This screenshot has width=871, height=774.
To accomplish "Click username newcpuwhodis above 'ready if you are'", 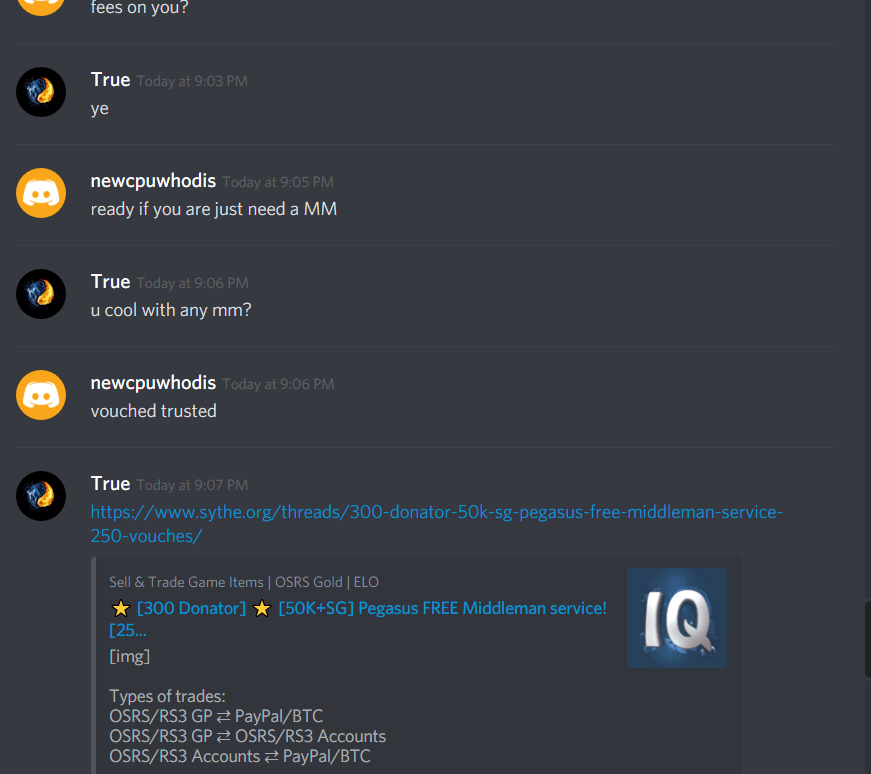I will pyautogui.click(x=153, y=181).
